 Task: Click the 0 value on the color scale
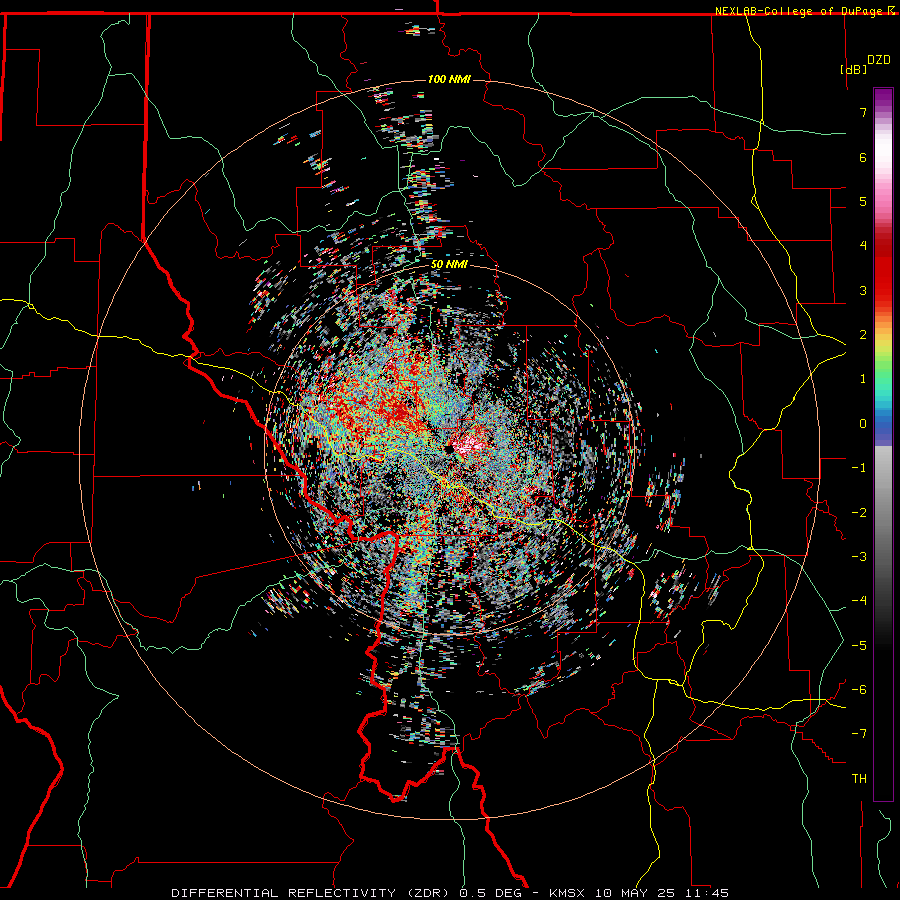click(x=863, y=424)
